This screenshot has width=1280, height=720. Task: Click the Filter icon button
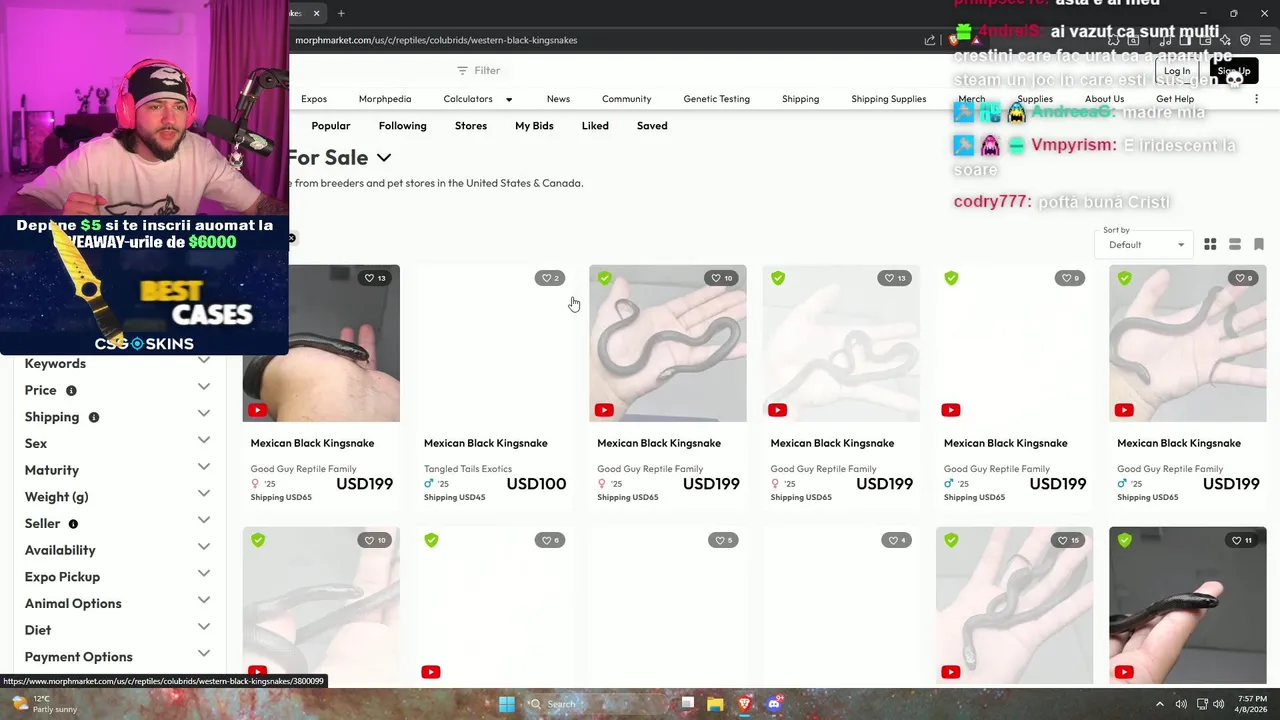[x=478, y=70]
